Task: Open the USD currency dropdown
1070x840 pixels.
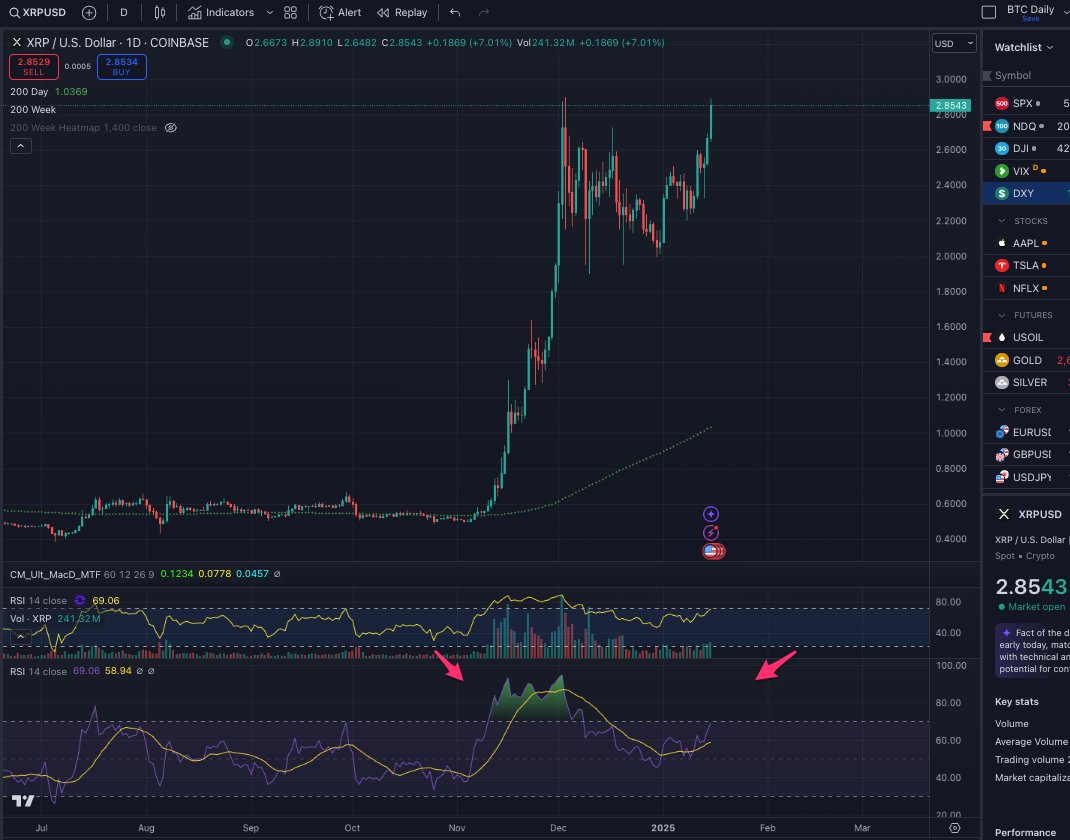Action: coord(953,43)
